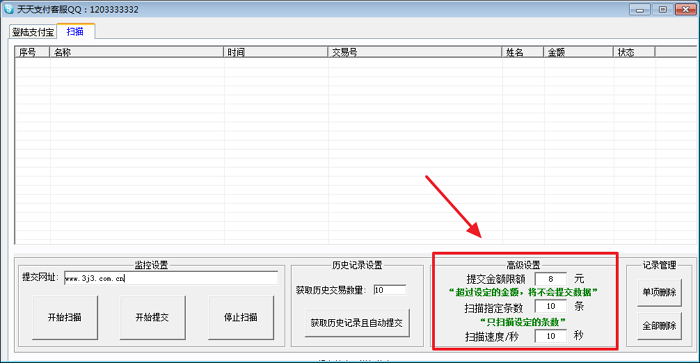This screenshot has height=363, width=700.
Task: Click the 姓名 column header
Action: (x=522, y=52)
